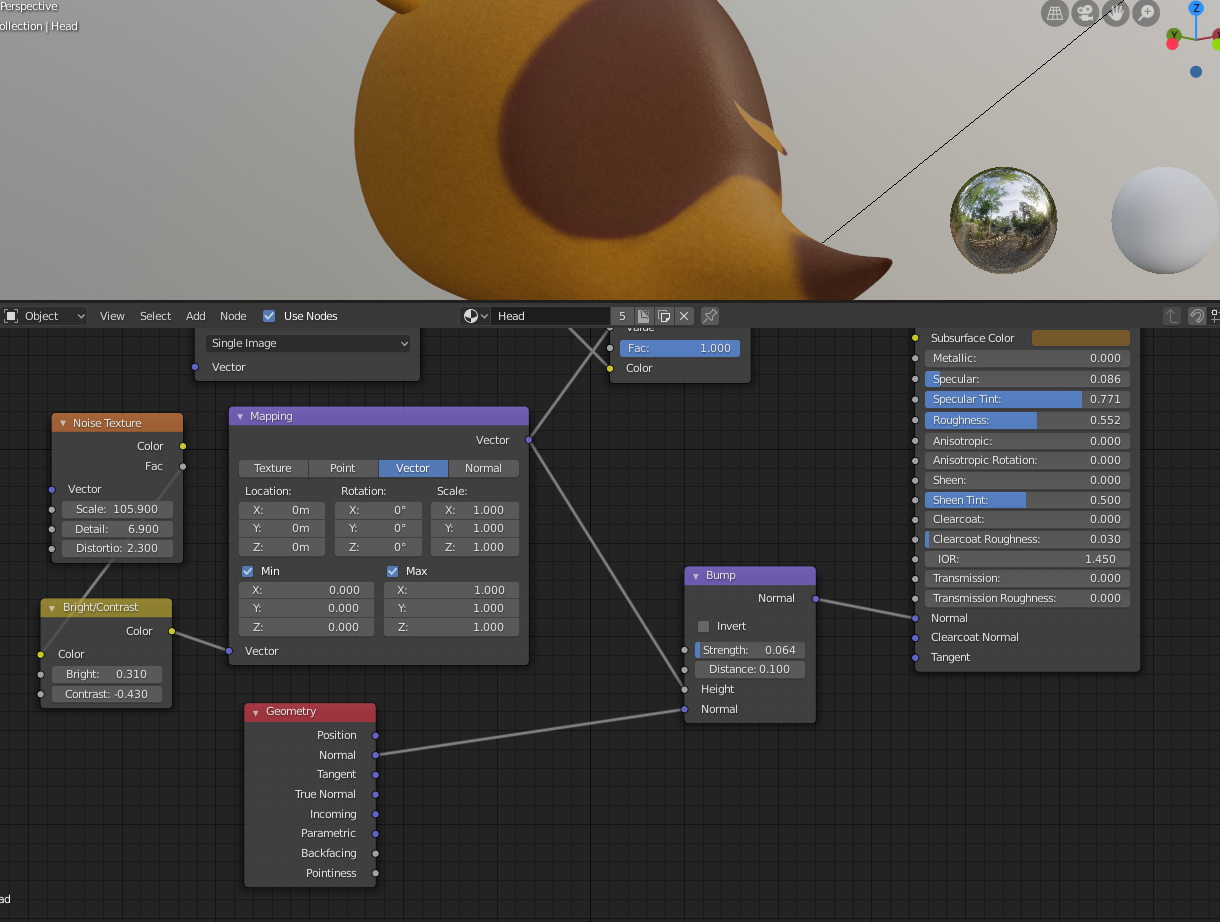Click the Mapping Location X field
Screen dimensions: 1220x922
point(282,510)
